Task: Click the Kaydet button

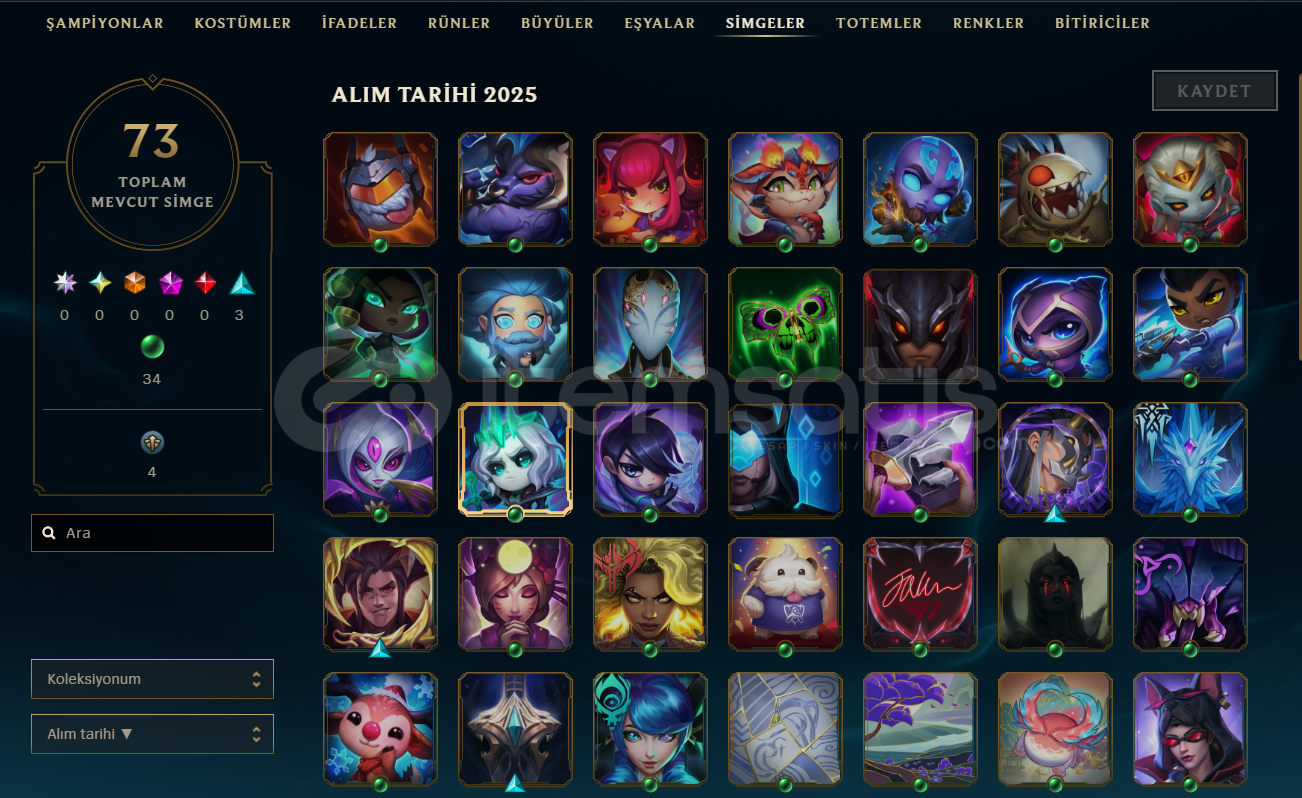Action: point(1215,90)
